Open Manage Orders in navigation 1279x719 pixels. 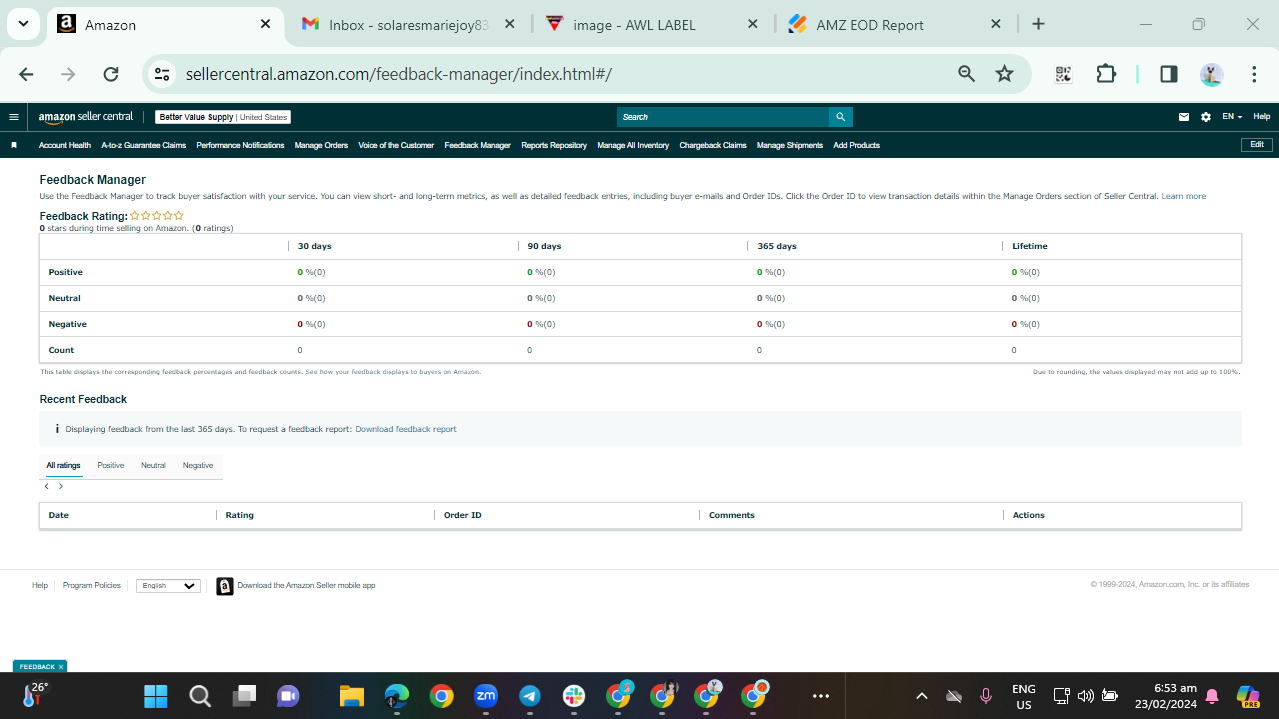point(321,145)
